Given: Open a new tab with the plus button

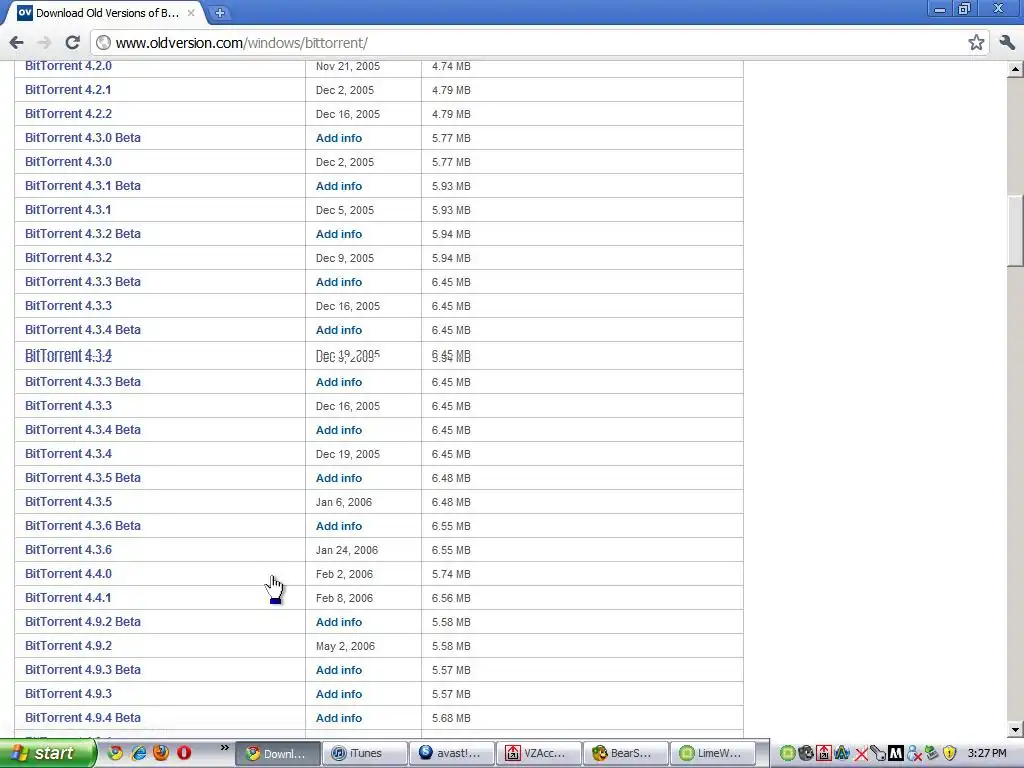Looking at the screenshot, I should pyautogui.click(x=220, y=12).
